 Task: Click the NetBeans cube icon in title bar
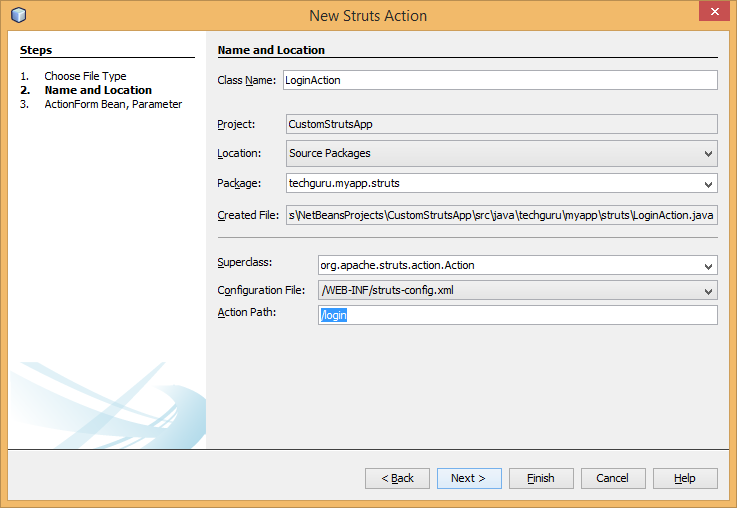[18, 16]
